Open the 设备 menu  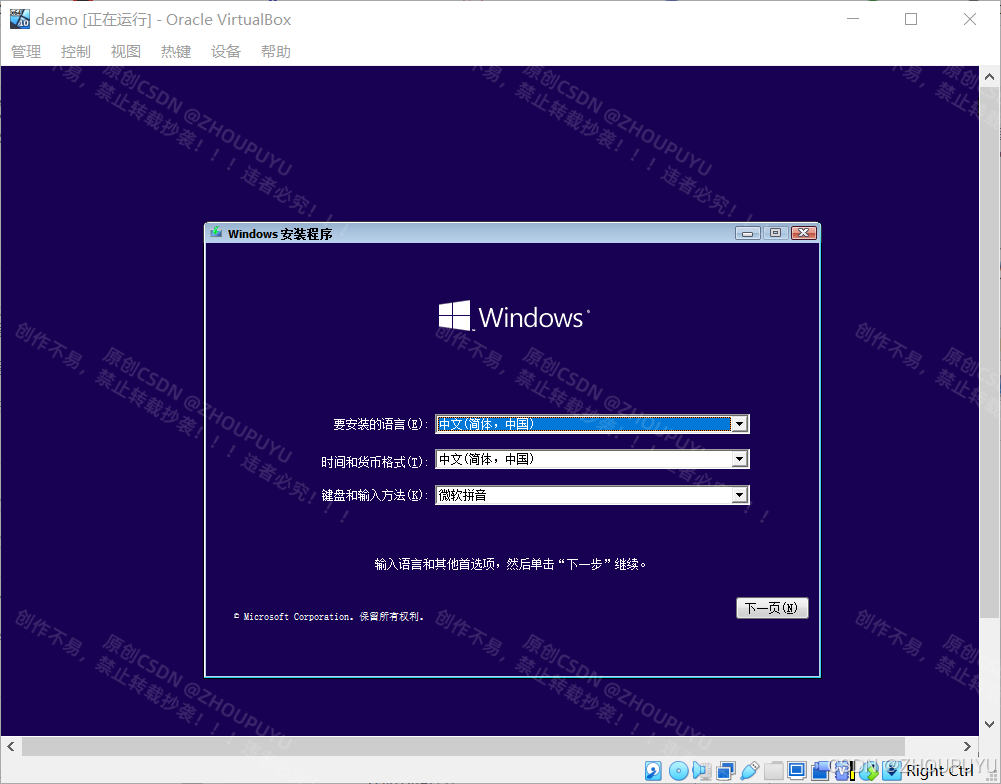pos(226,52)
